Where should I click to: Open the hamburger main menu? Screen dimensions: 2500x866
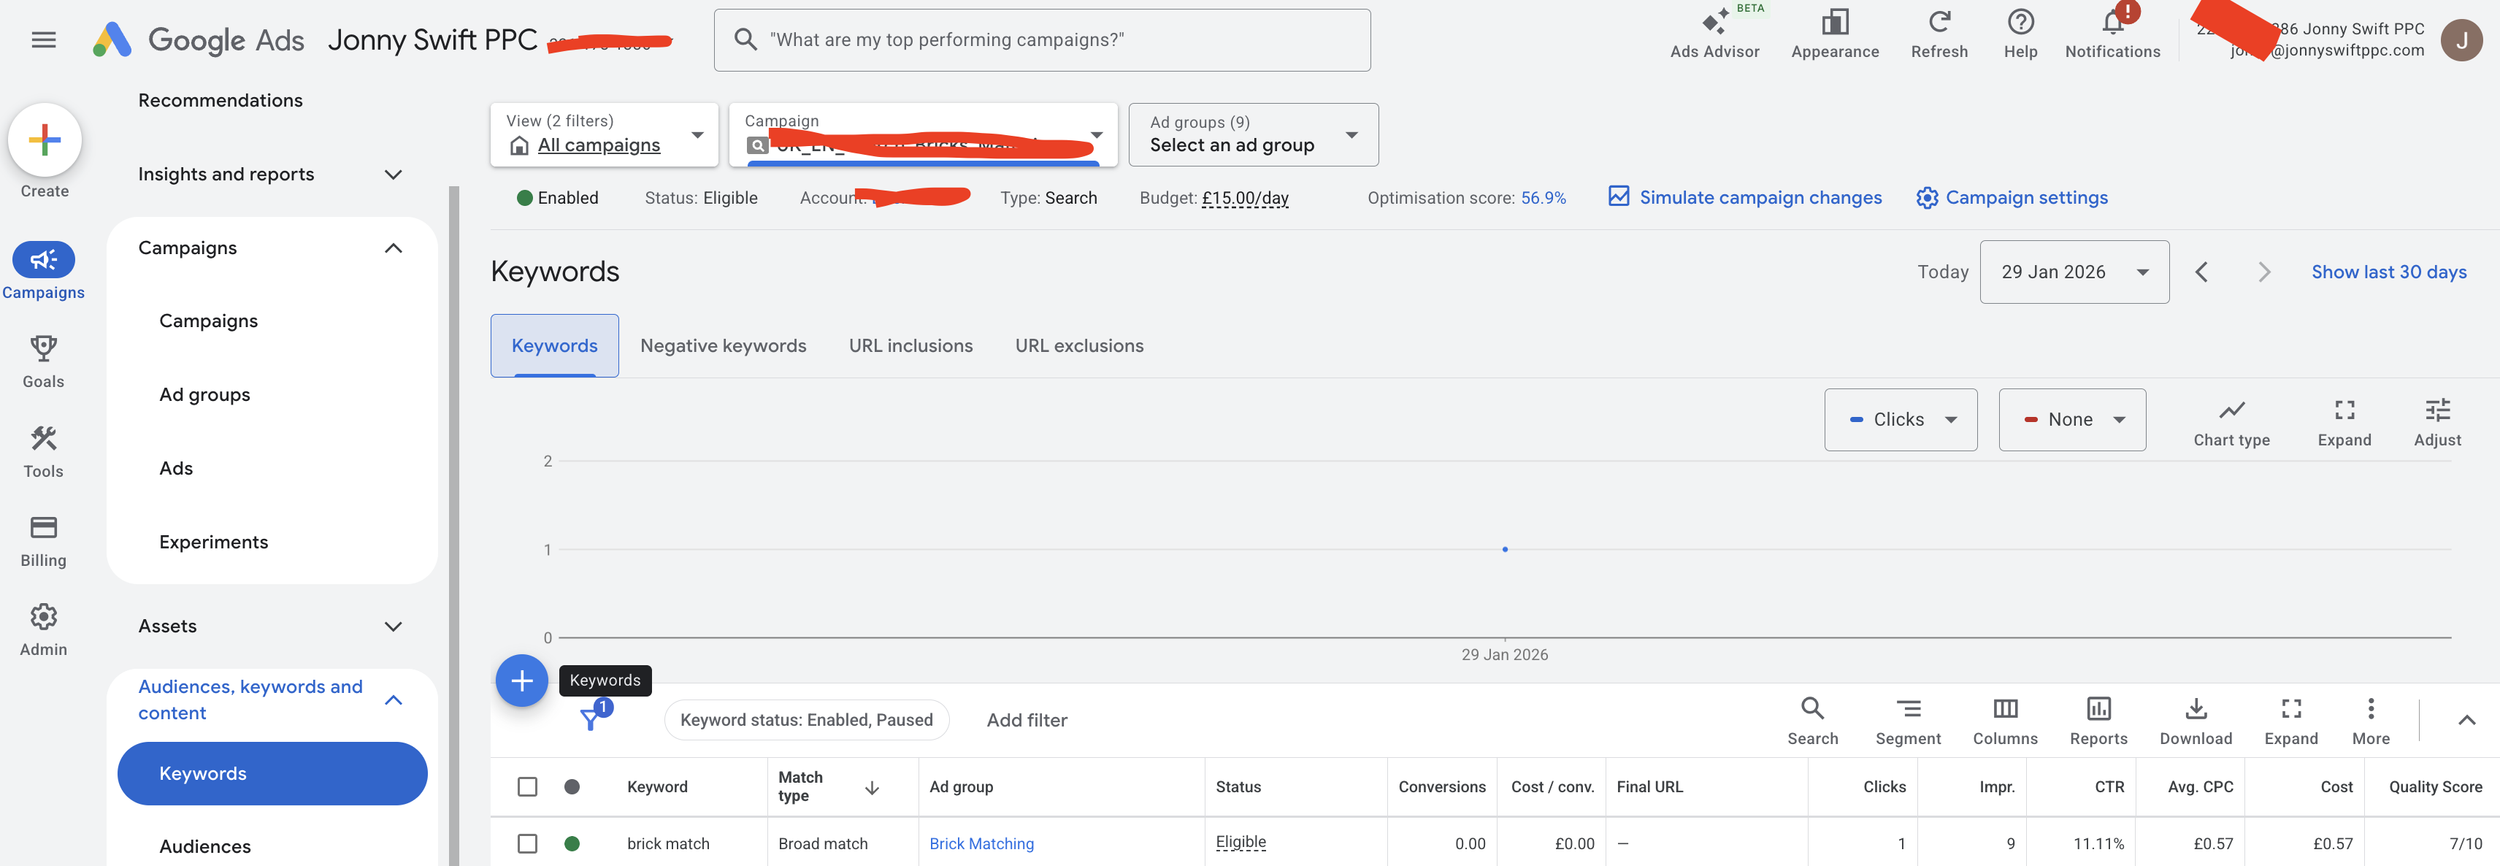coord(43,40)
